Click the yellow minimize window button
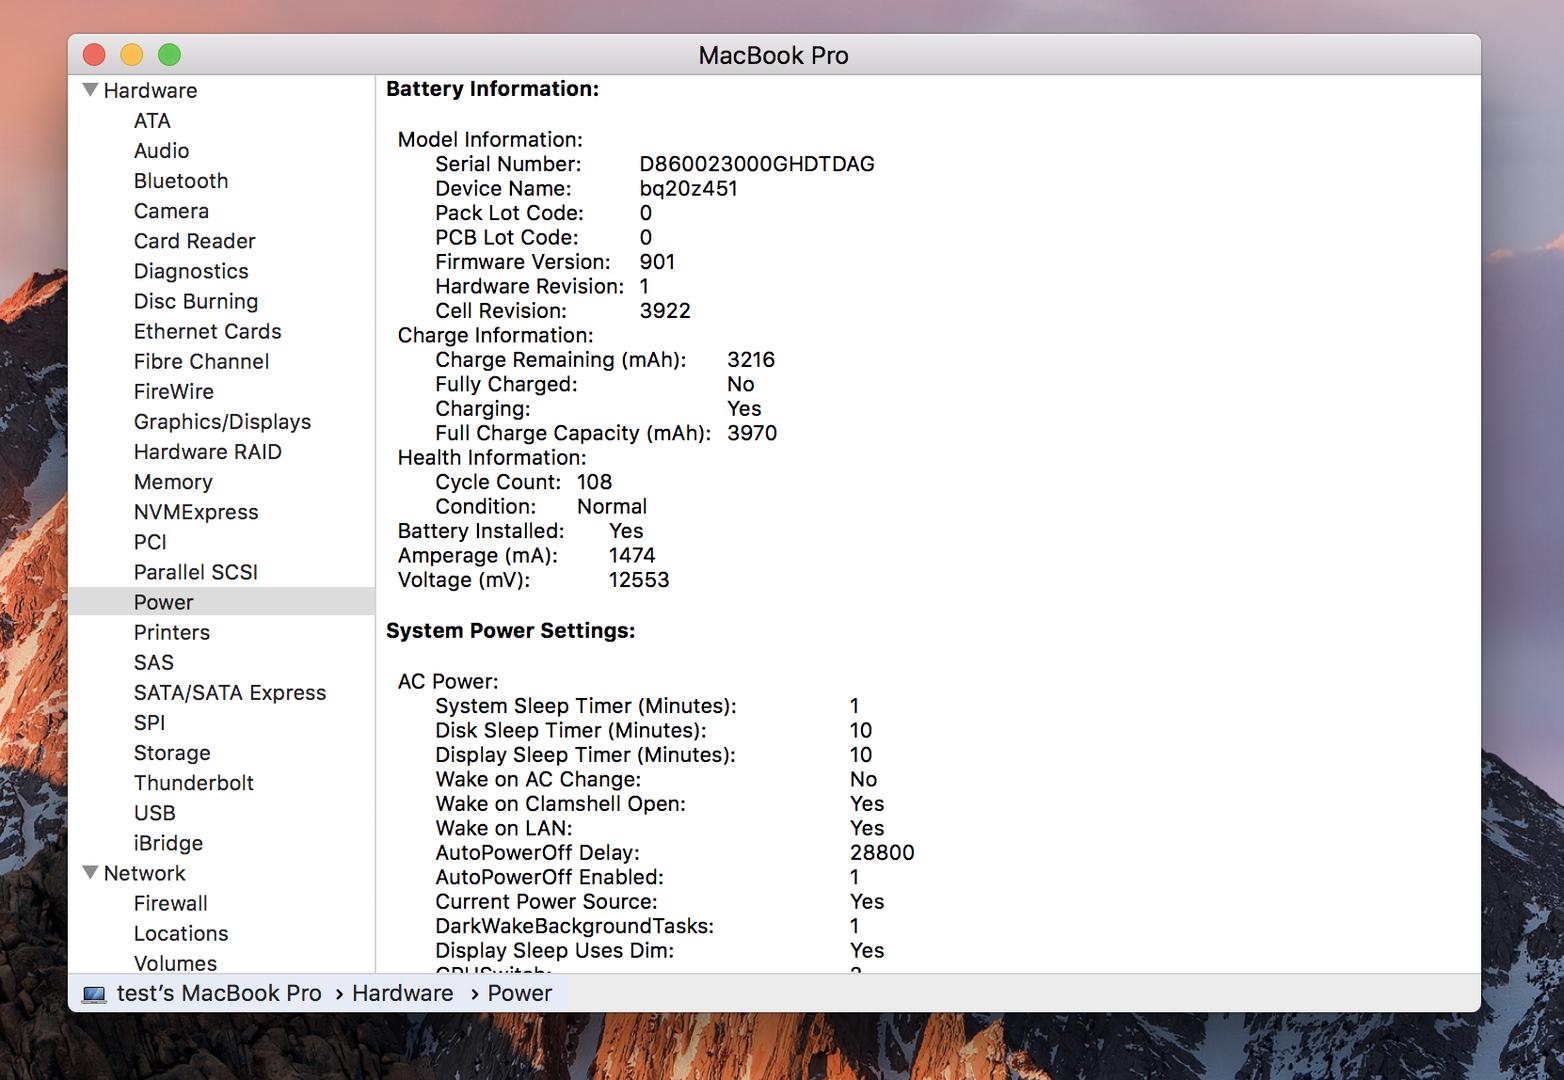The height and width of the screenshot is (1080, 1564). click(132, 55)
